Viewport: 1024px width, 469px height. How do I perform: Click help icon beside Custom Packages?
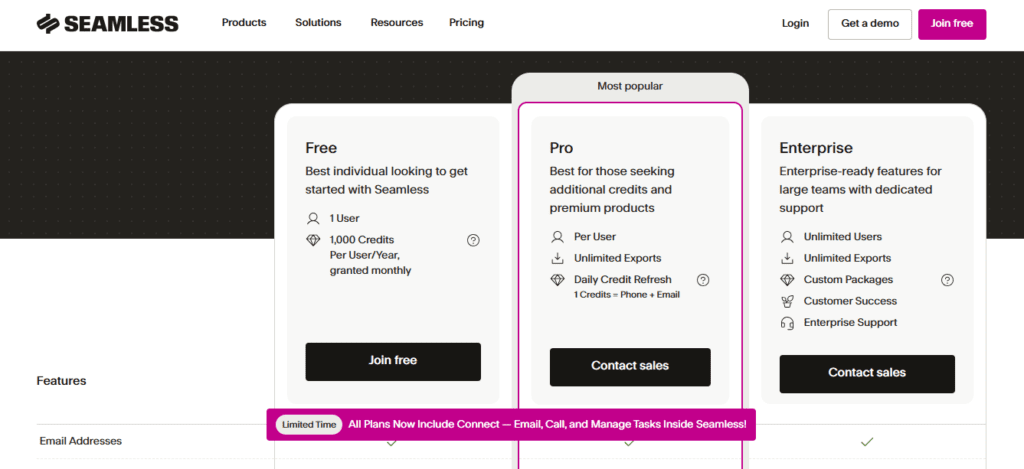[947, 280]
